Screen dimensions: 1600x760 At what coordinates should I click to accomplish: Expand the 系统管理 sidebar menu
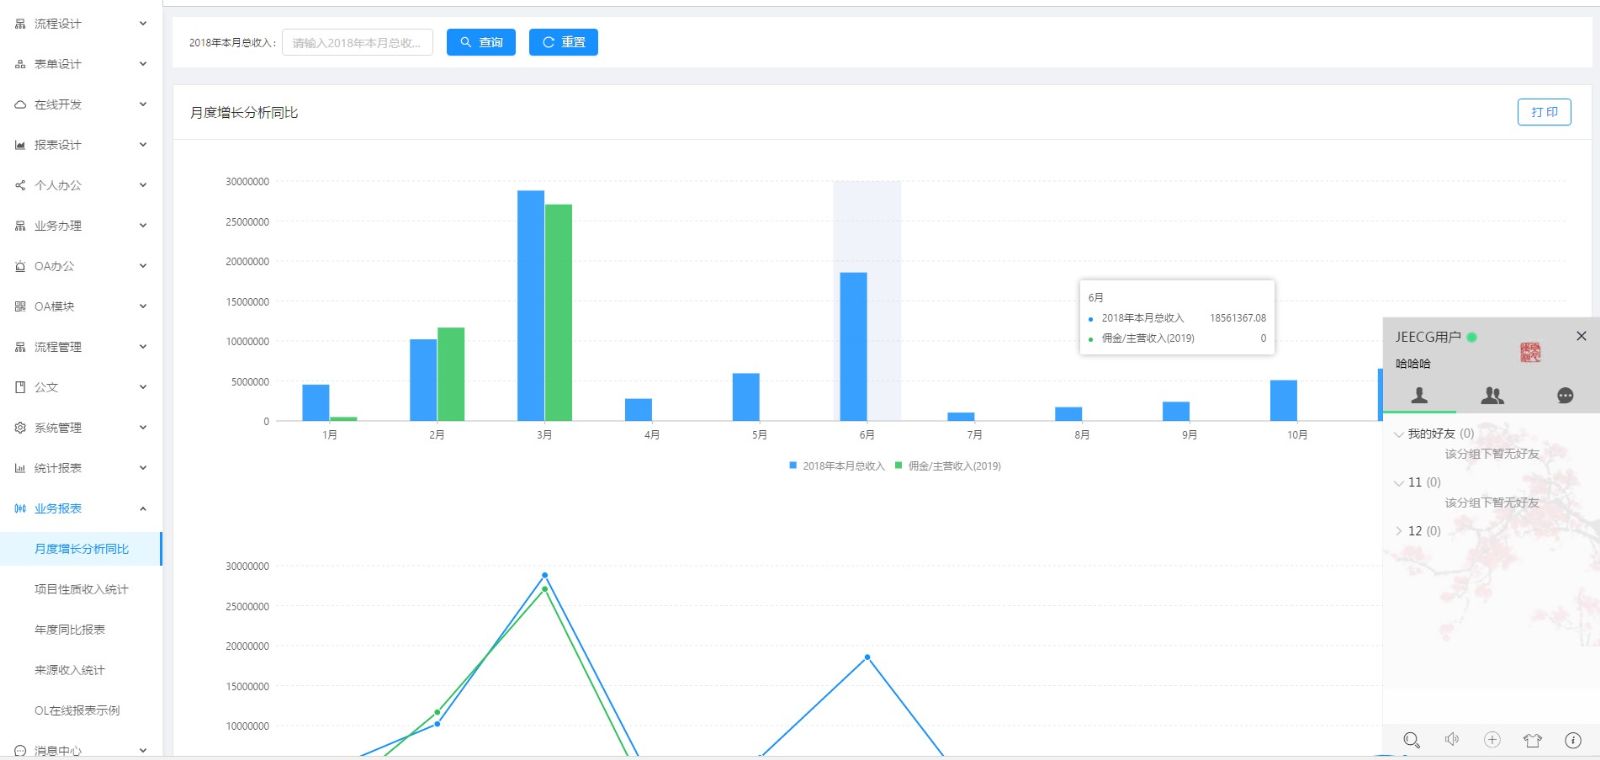80,428
